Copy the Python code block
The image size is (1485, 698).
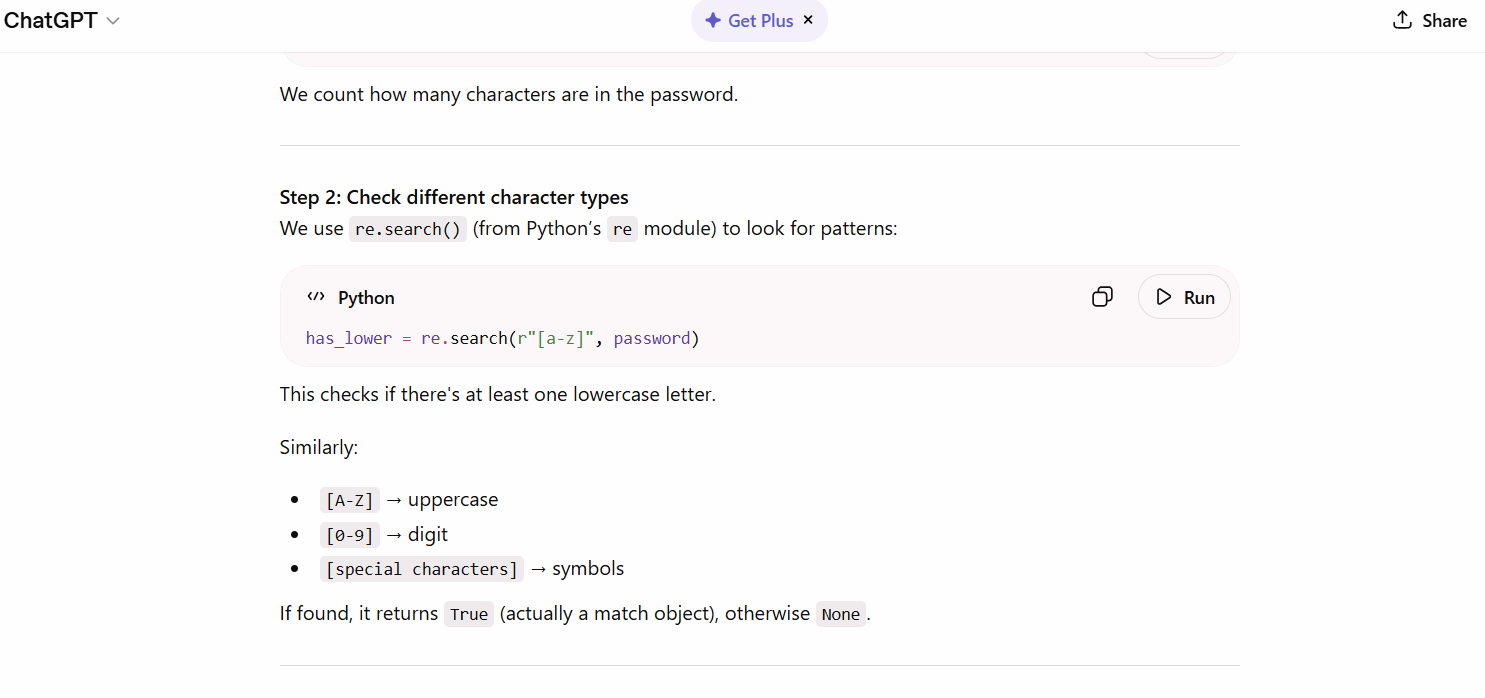1102,297
